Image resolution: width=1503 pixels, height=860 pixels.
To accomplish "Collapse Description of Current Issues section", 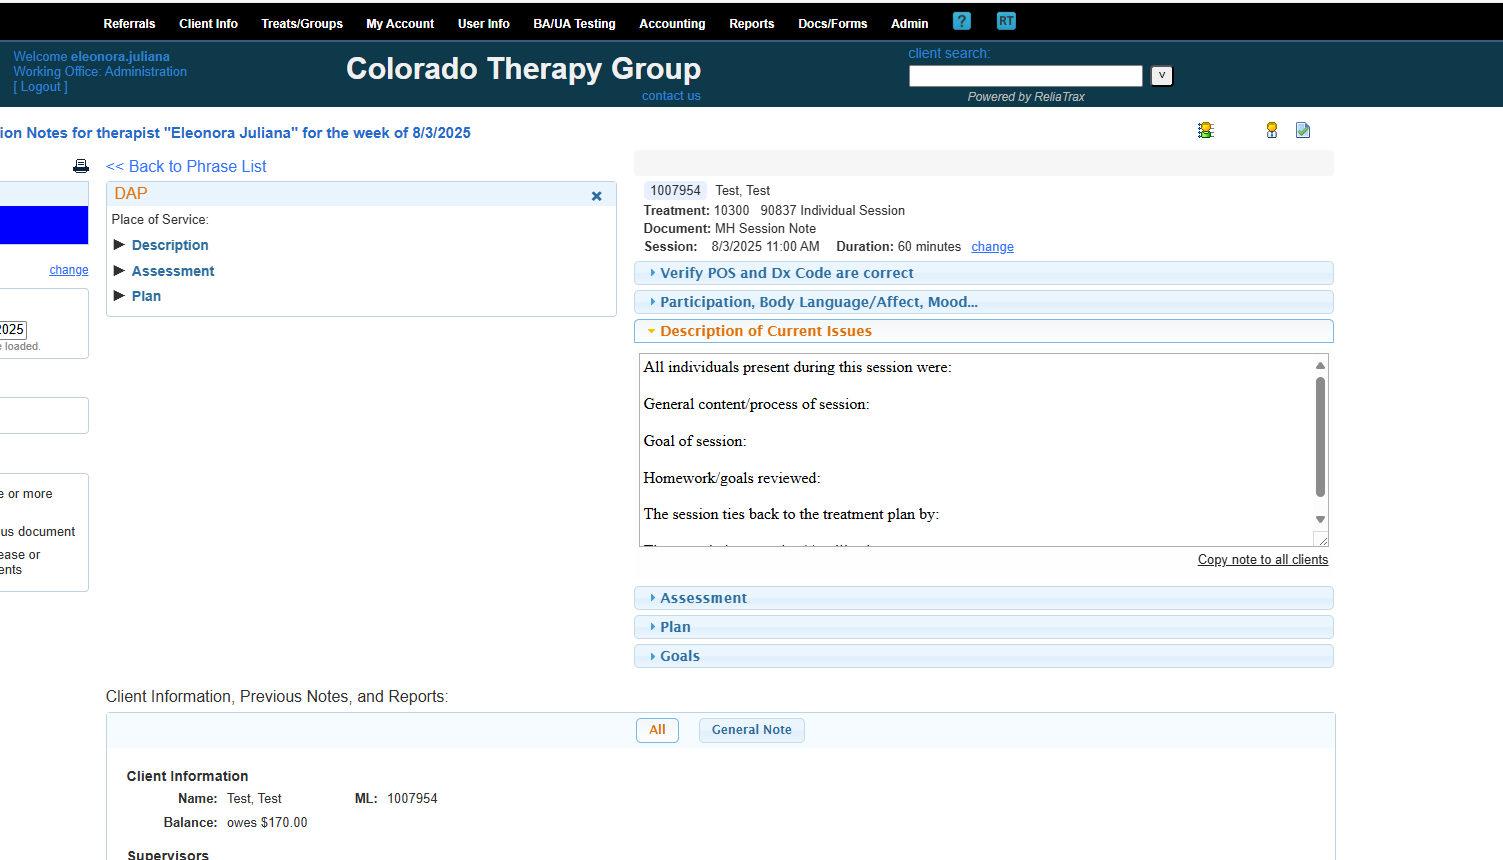I will click(765, 331).
